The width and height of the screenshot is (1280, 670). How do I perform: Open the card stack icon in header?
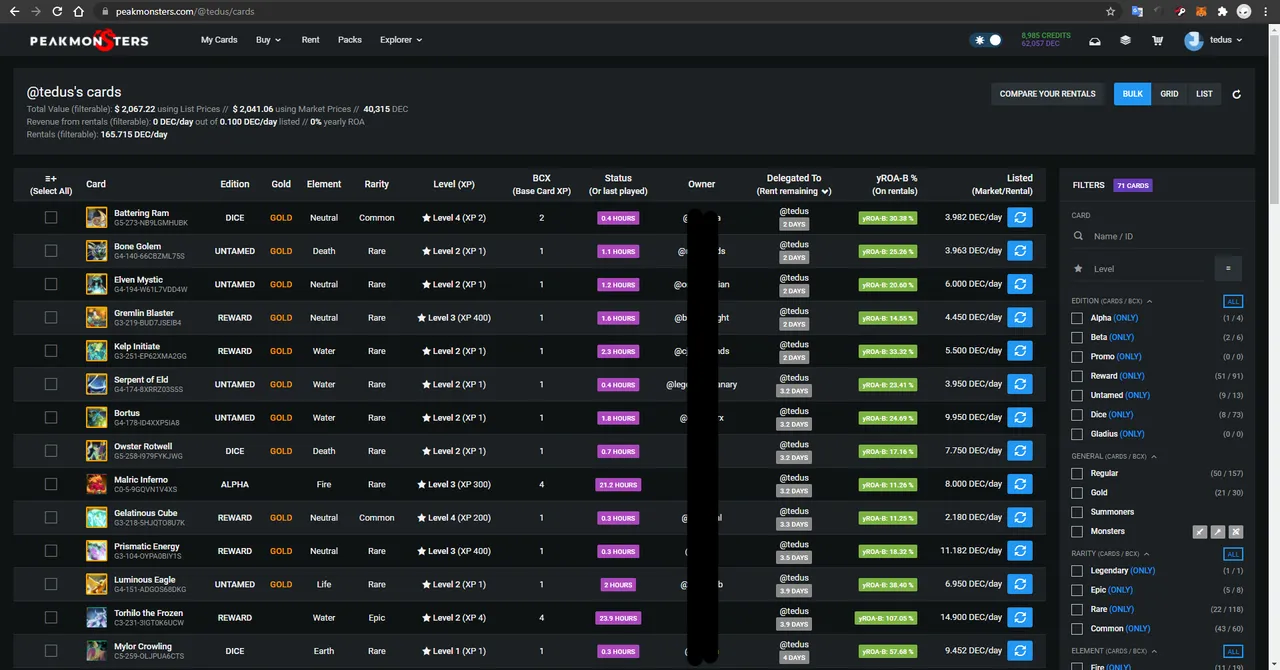click(1125, 41)
